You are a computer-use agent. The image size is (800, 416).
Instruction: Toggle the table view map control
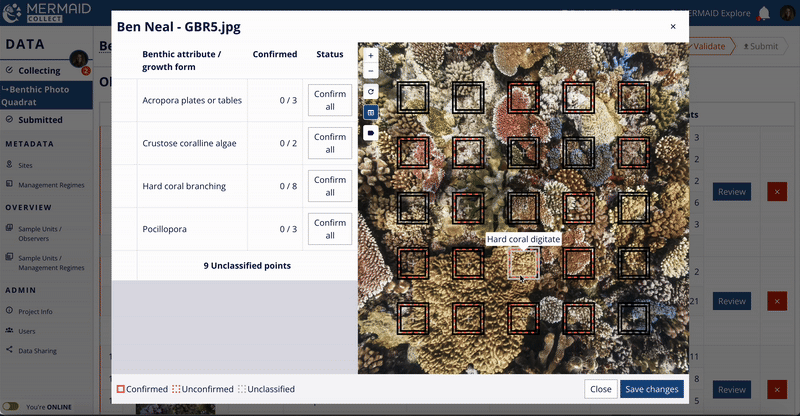click(x=370, y=112)
